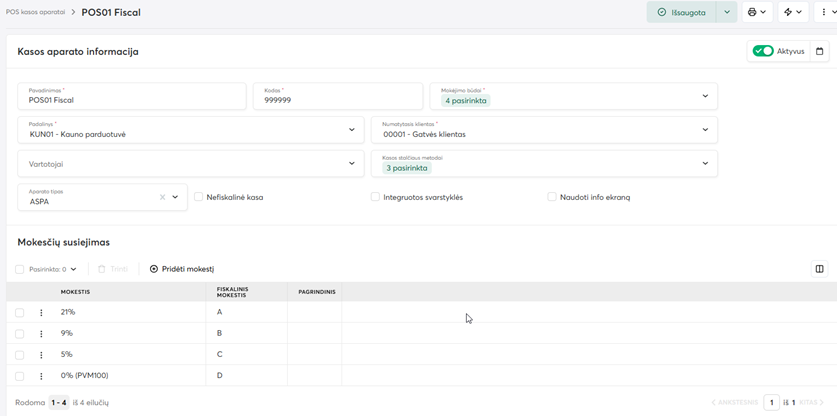Expand the Mokėjimo būdai dropdown
Viewport: 837px width, 416px height.
(704, 96)
